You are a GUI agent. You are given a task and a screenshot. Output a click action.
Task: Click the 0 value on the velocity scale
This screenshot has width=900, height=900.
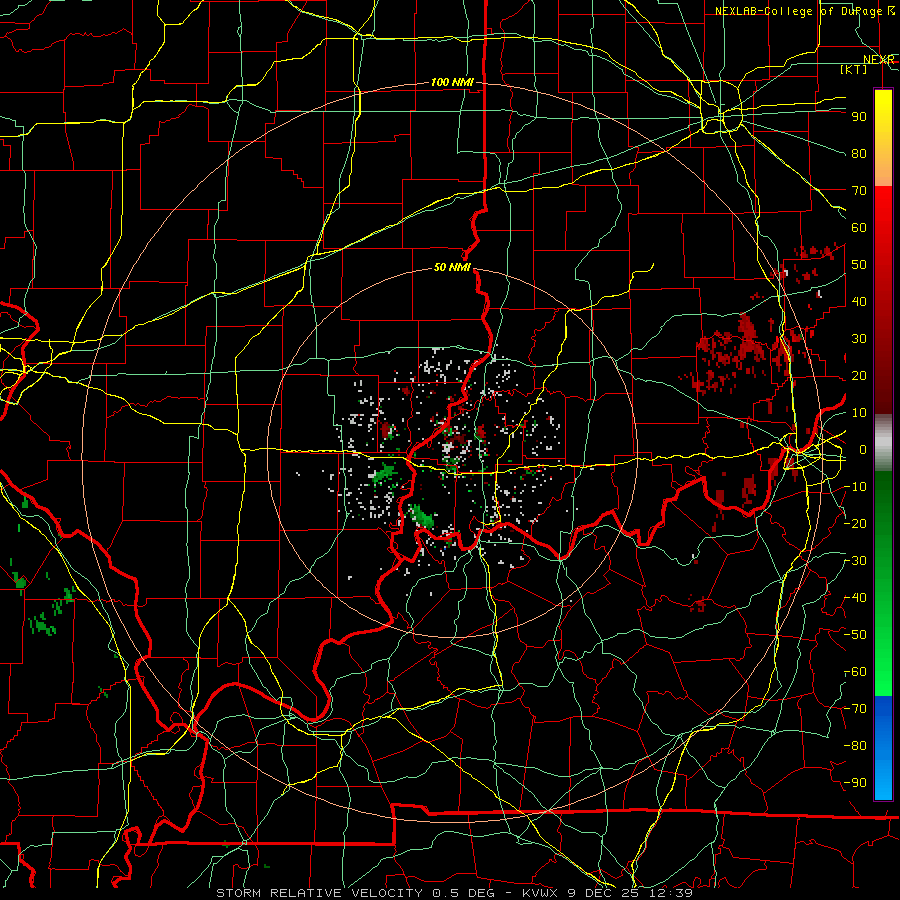[863, 450]
